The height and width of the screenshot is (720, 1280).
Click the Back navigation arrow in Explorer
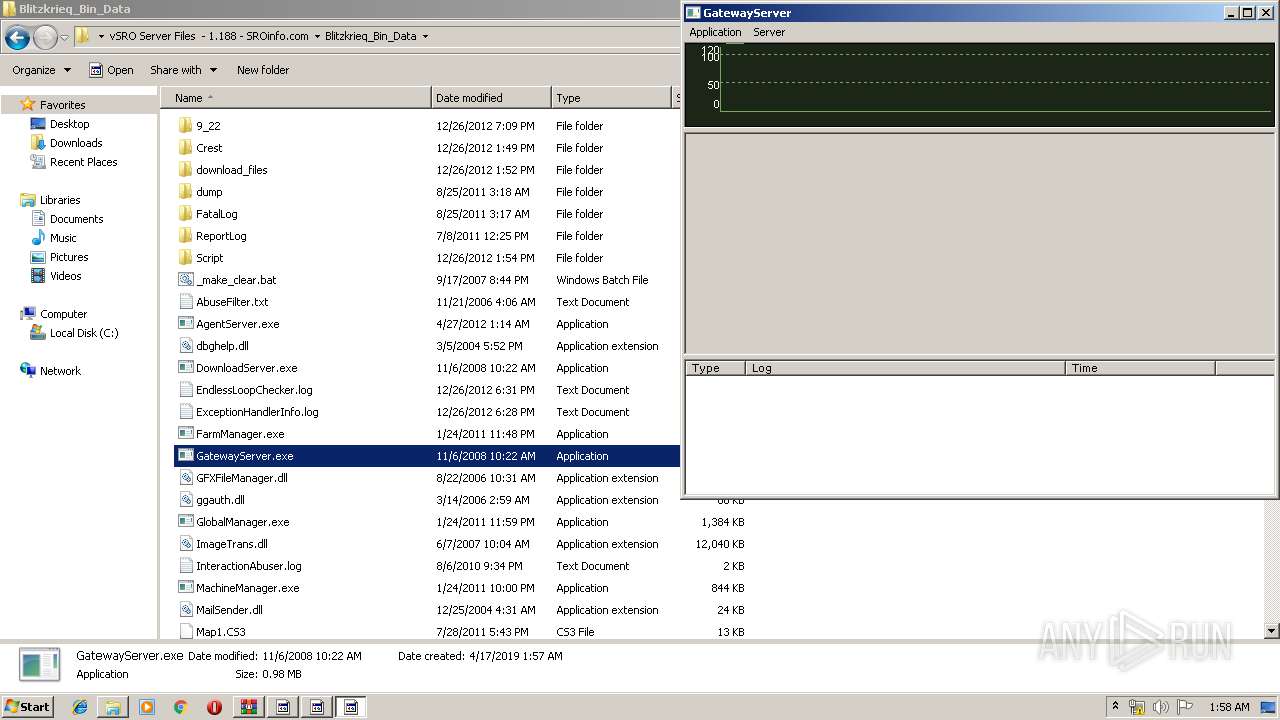(17, 38)
